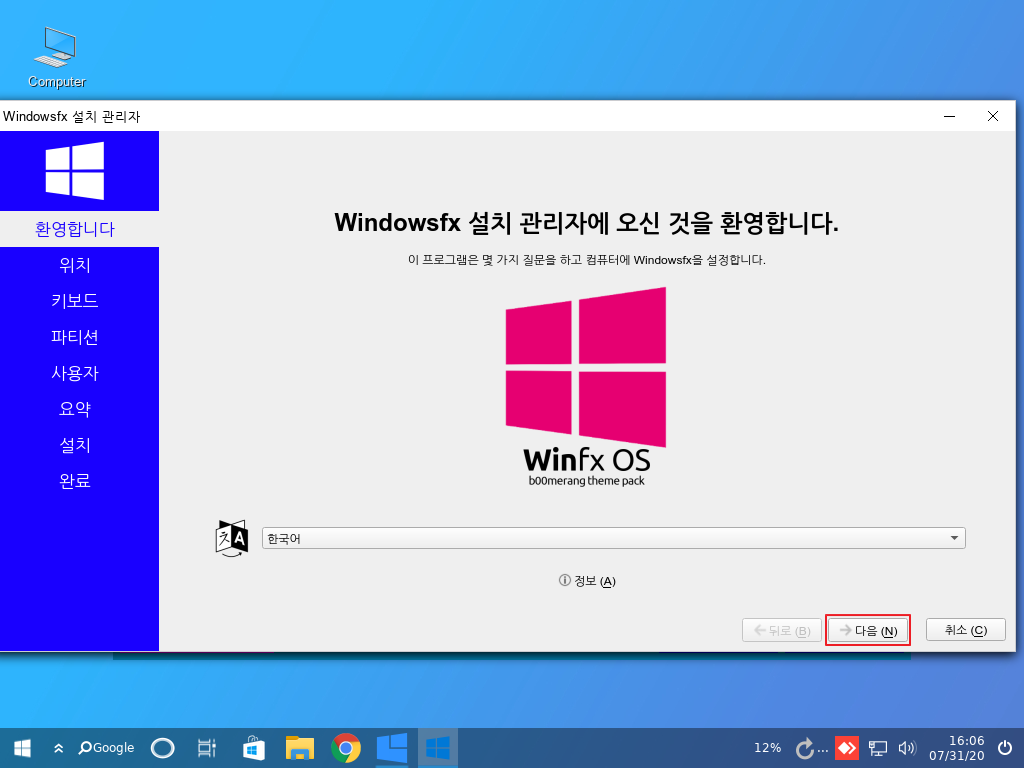
Task: Open the network connection tray icon
Action: (x=878, y=748)
